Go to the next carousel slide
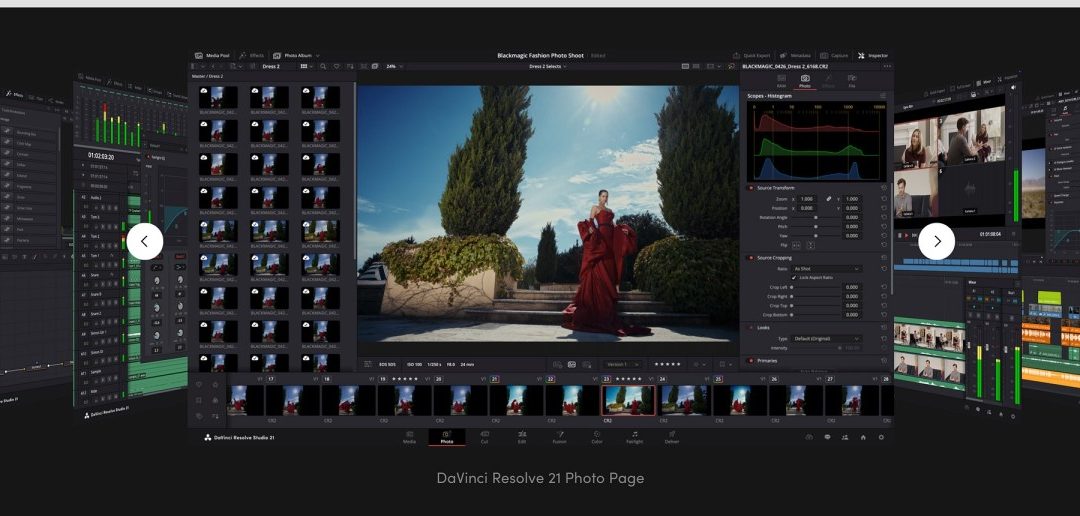The image size is (1080, 516). point(937,241)
